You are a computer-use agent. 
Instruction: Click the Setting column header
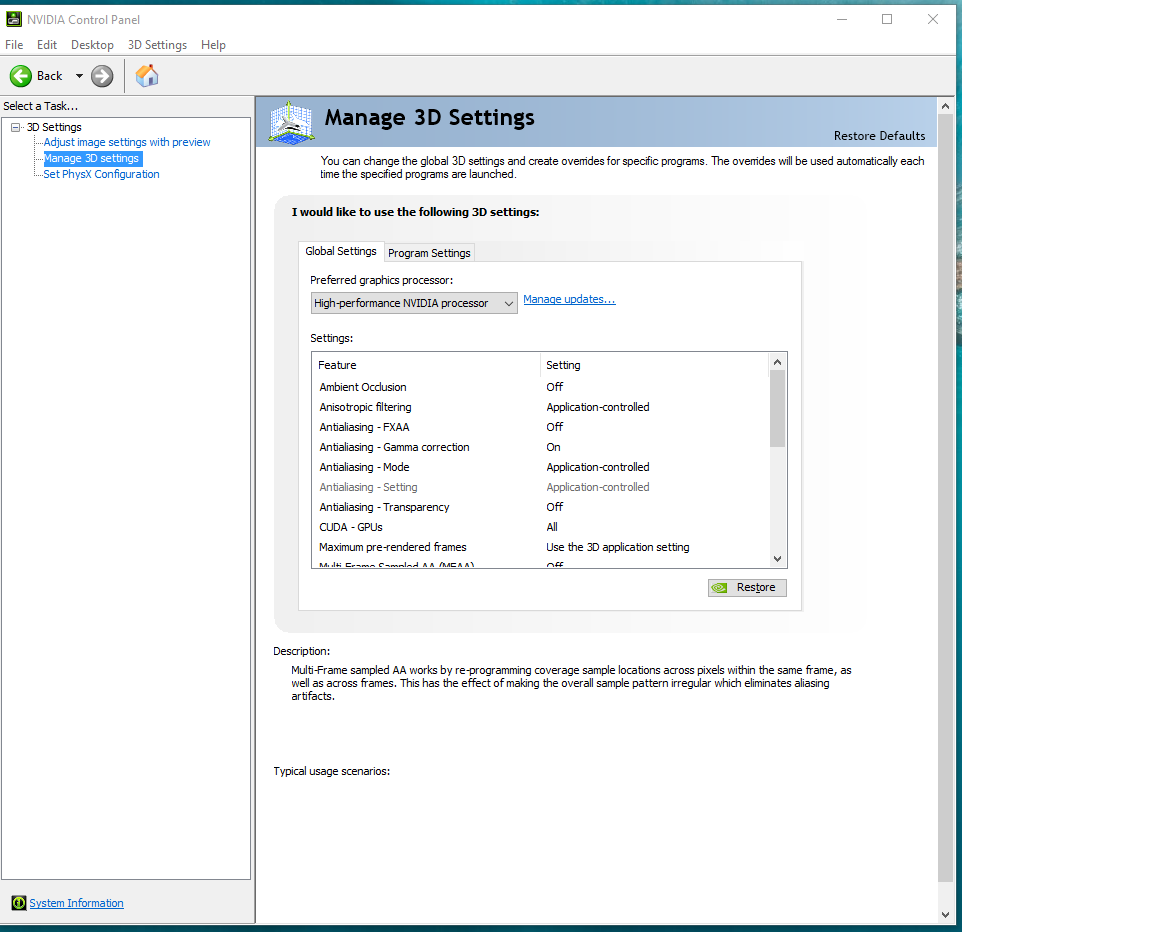[655, 365]
